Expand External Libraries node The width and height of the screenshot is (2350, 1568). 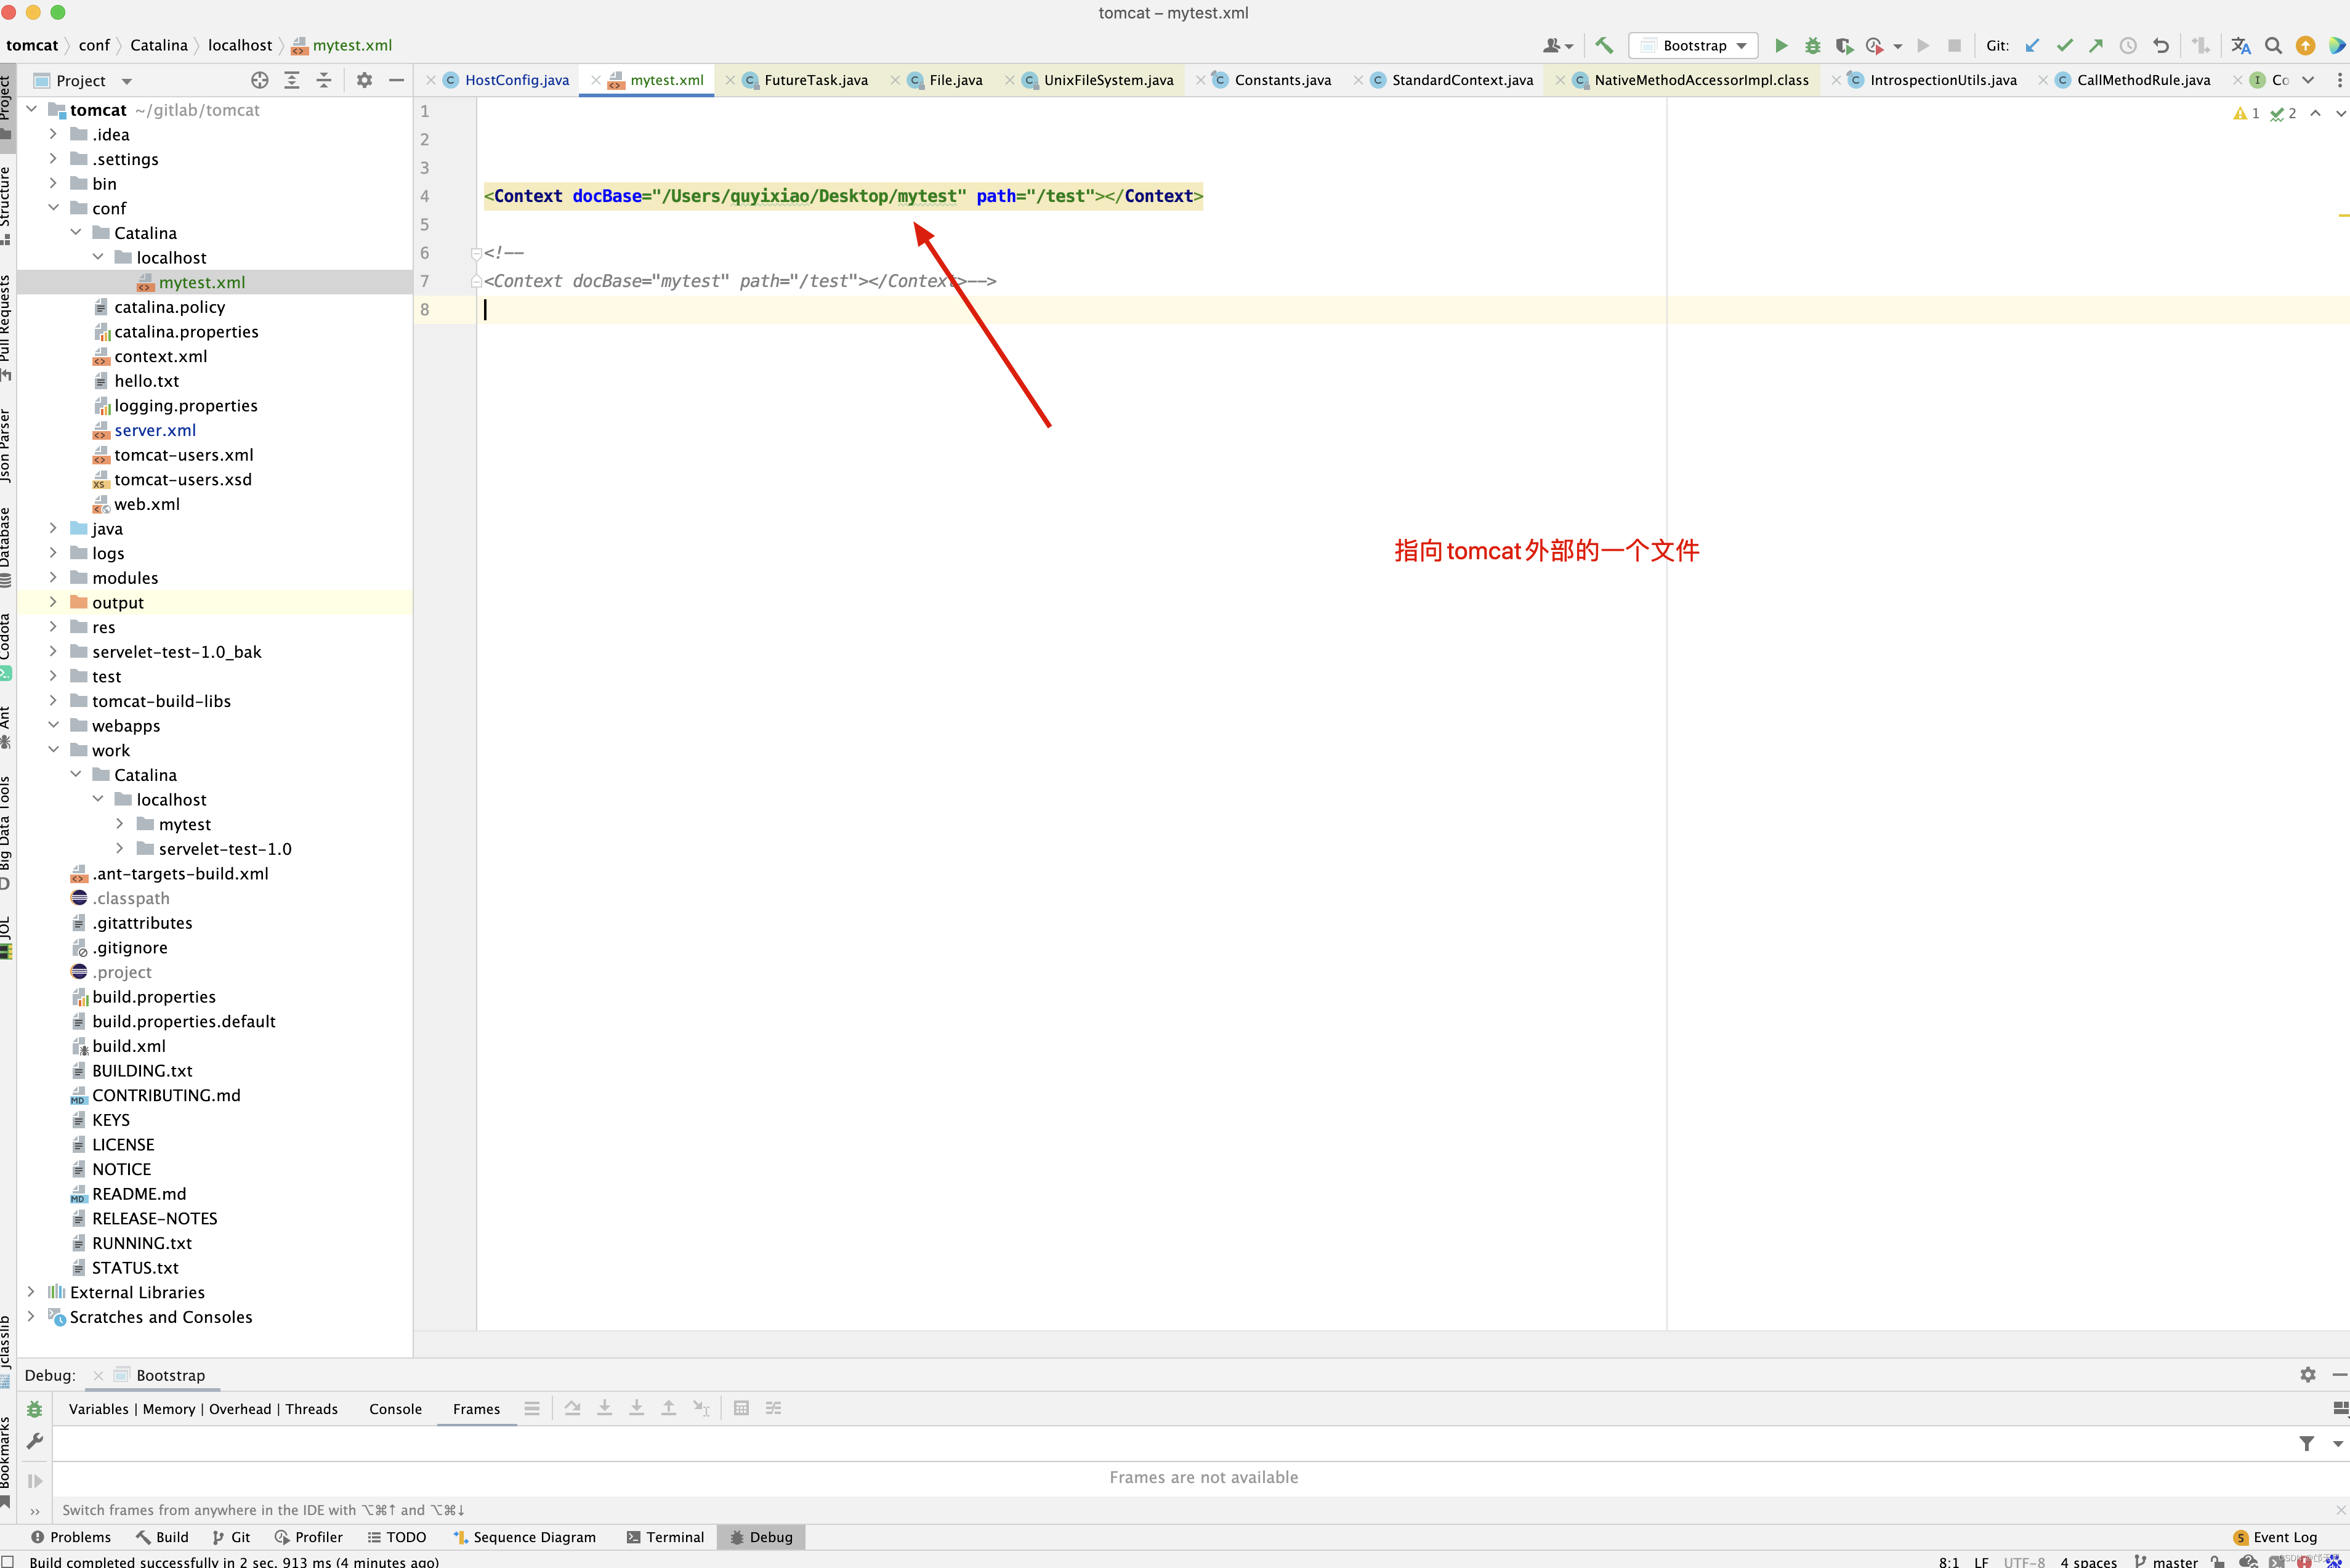tap(31, 1292)
